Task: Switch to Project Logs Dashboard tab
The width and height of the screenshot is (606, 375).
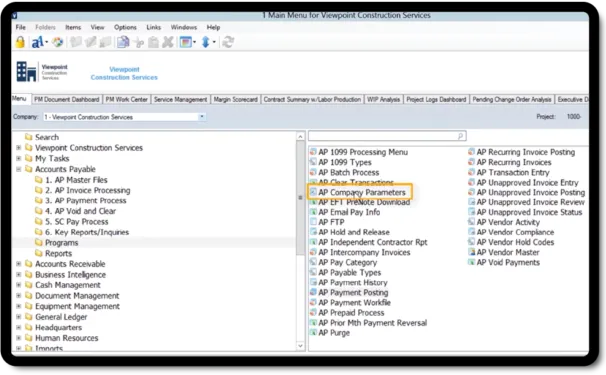Action: (436, 99)
